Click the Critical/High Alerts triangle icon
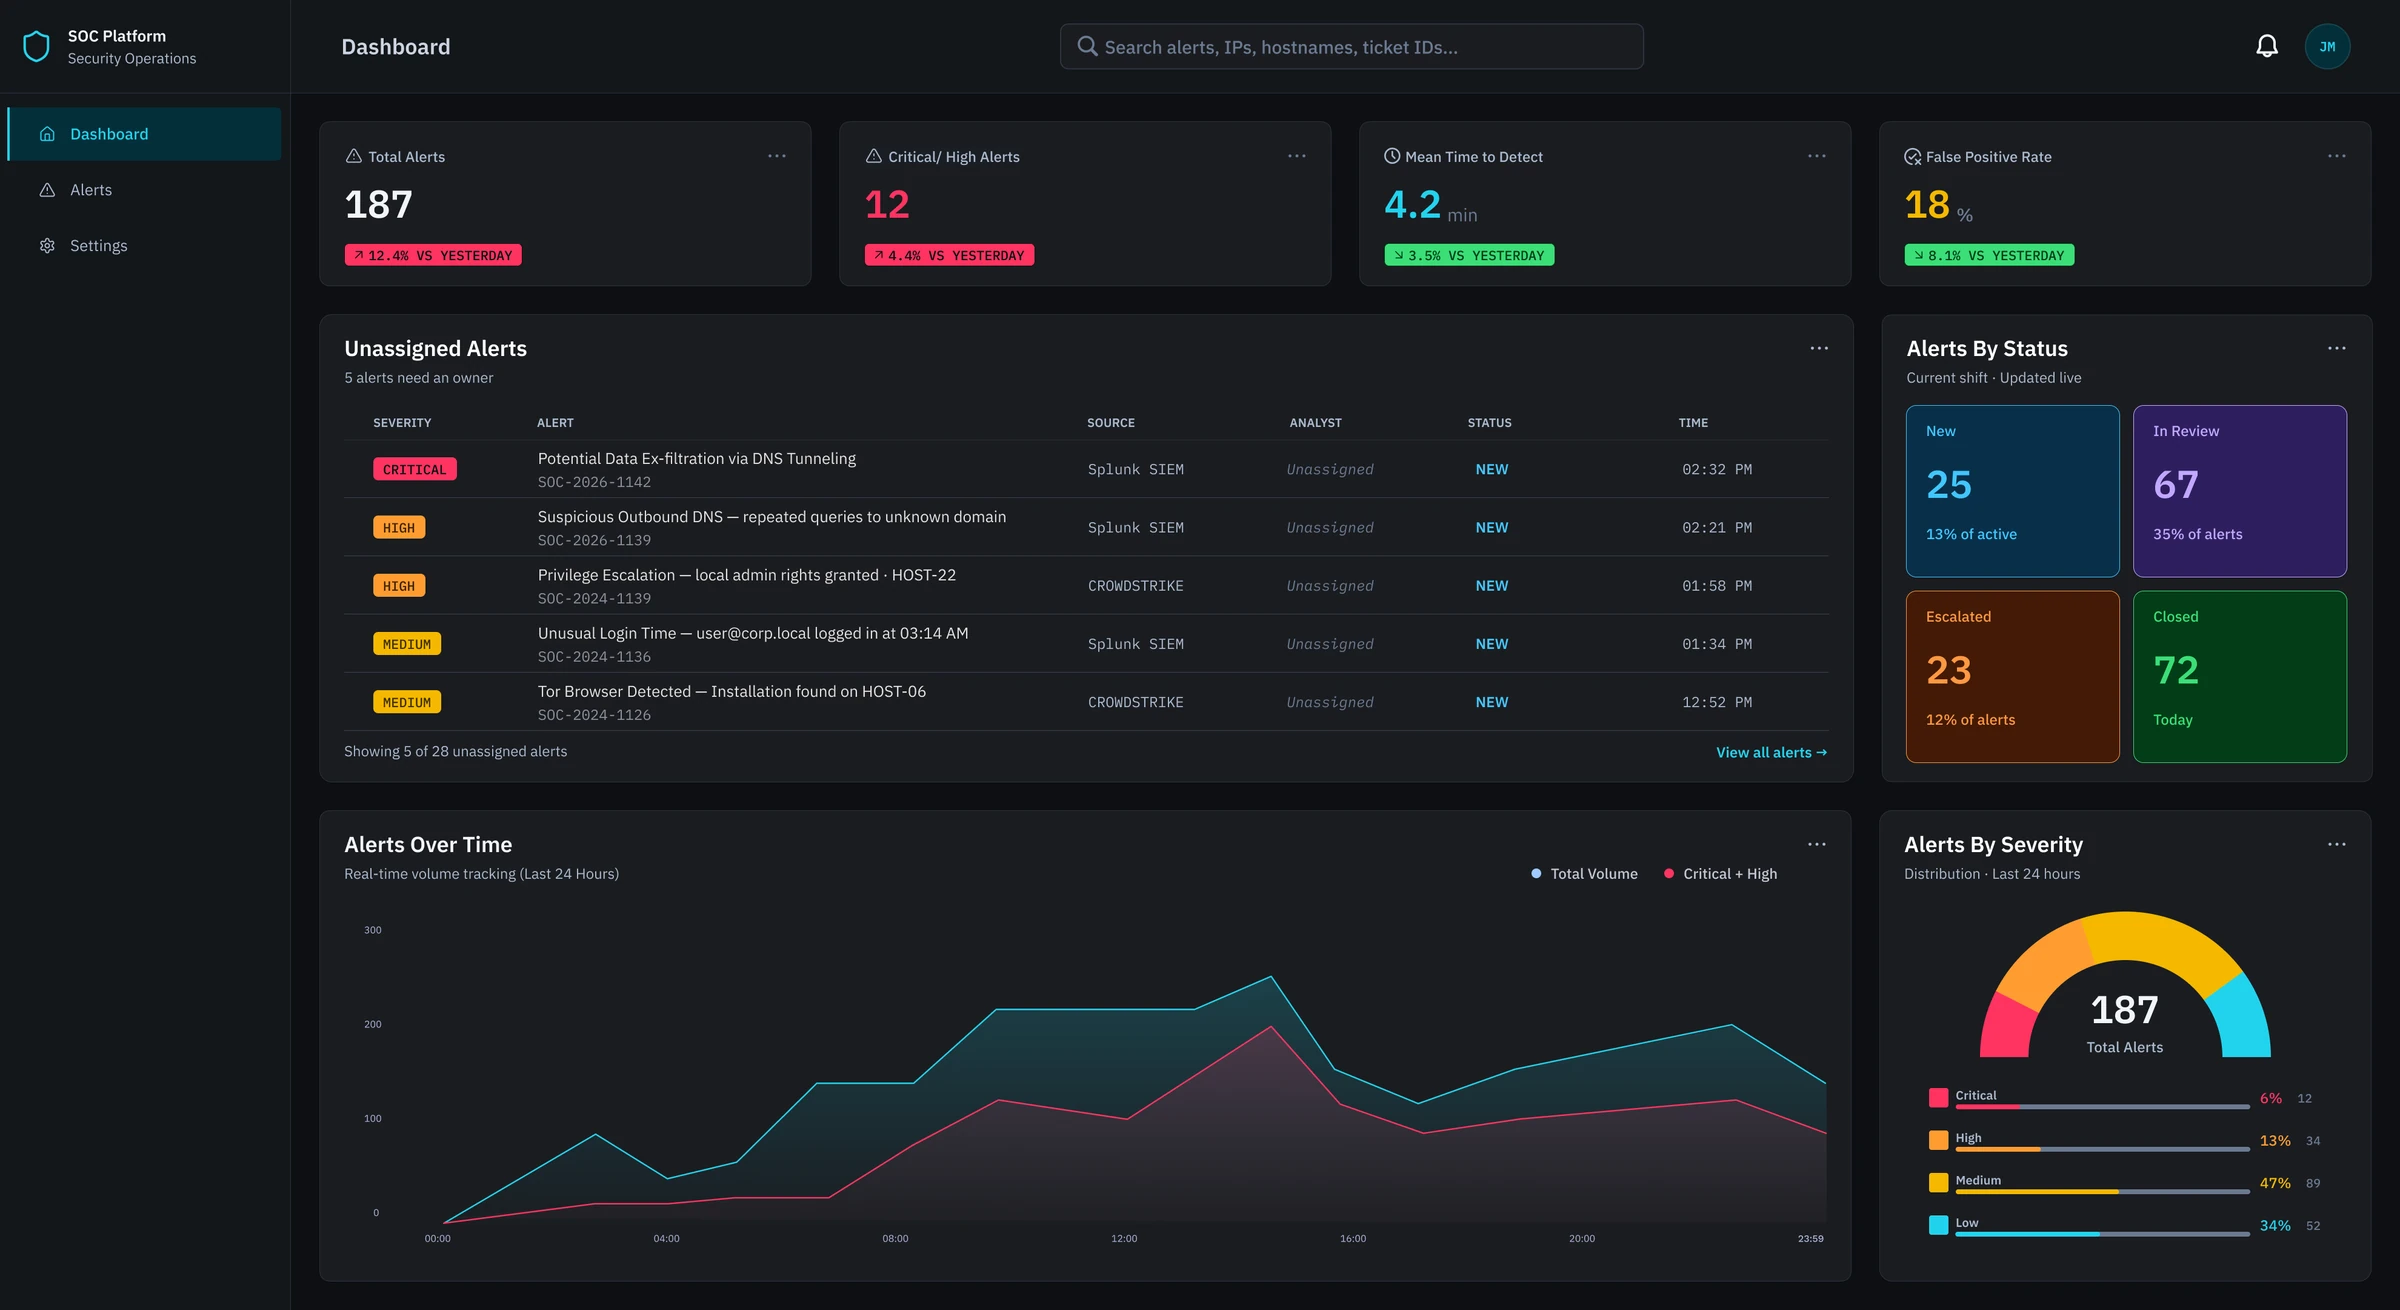The height and width of the screenshot is (1310, 2400). point(873,156)
